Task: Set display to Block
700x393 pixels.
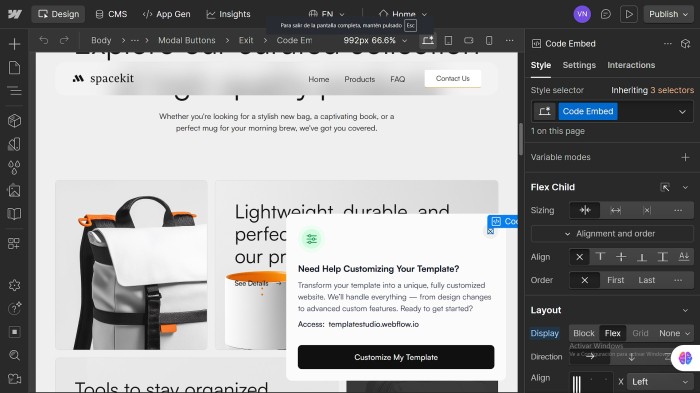Action: [583, 333]
